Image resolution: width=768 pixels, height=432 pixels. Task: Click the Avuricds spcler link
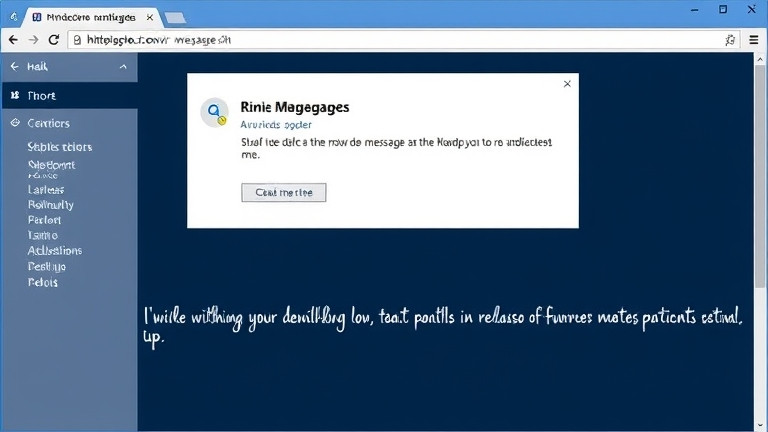tap(276, 124)
